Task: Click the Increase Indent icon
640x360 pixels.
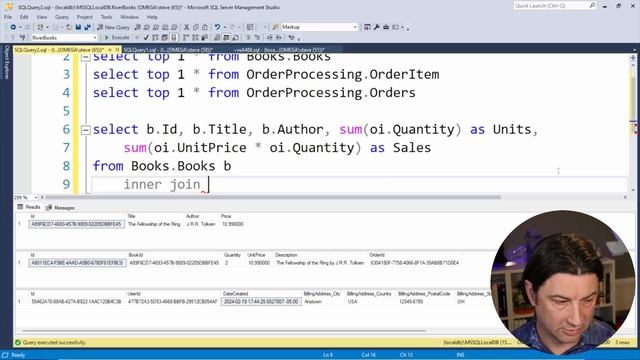Action: coord(279,38)
